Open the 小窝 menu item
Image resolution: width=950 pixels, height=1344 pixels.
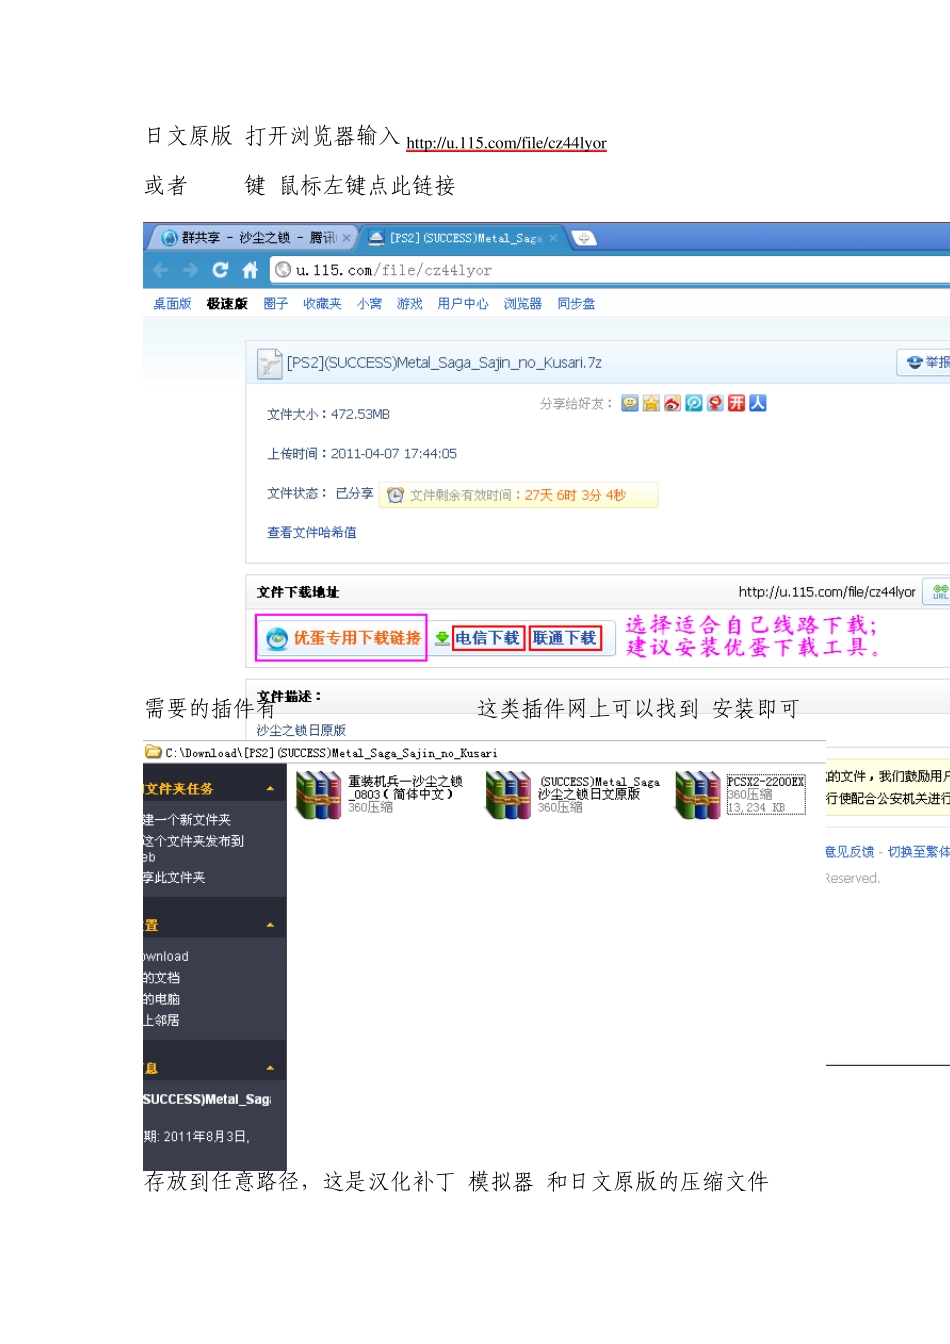coord(369,304)
